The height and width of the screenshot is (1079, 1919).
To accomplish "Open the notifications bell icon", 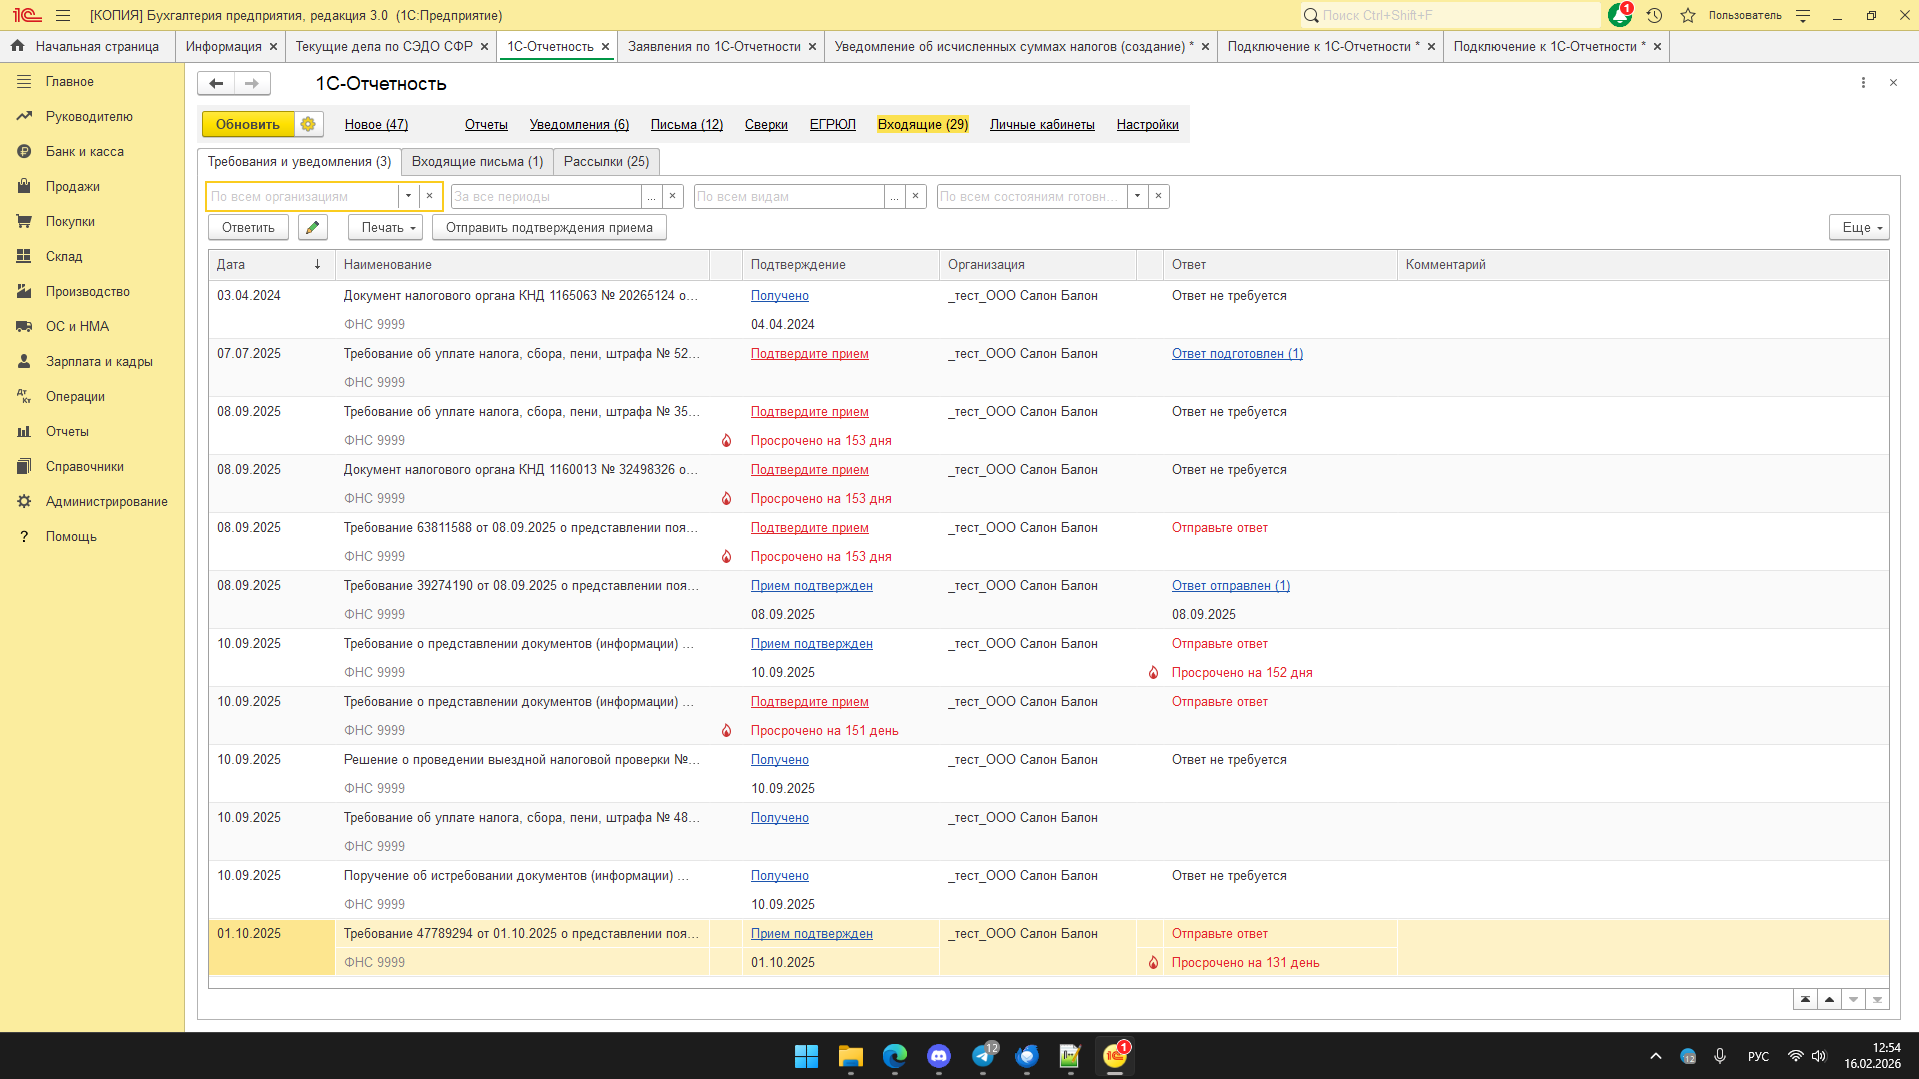I will point(1619,15).
